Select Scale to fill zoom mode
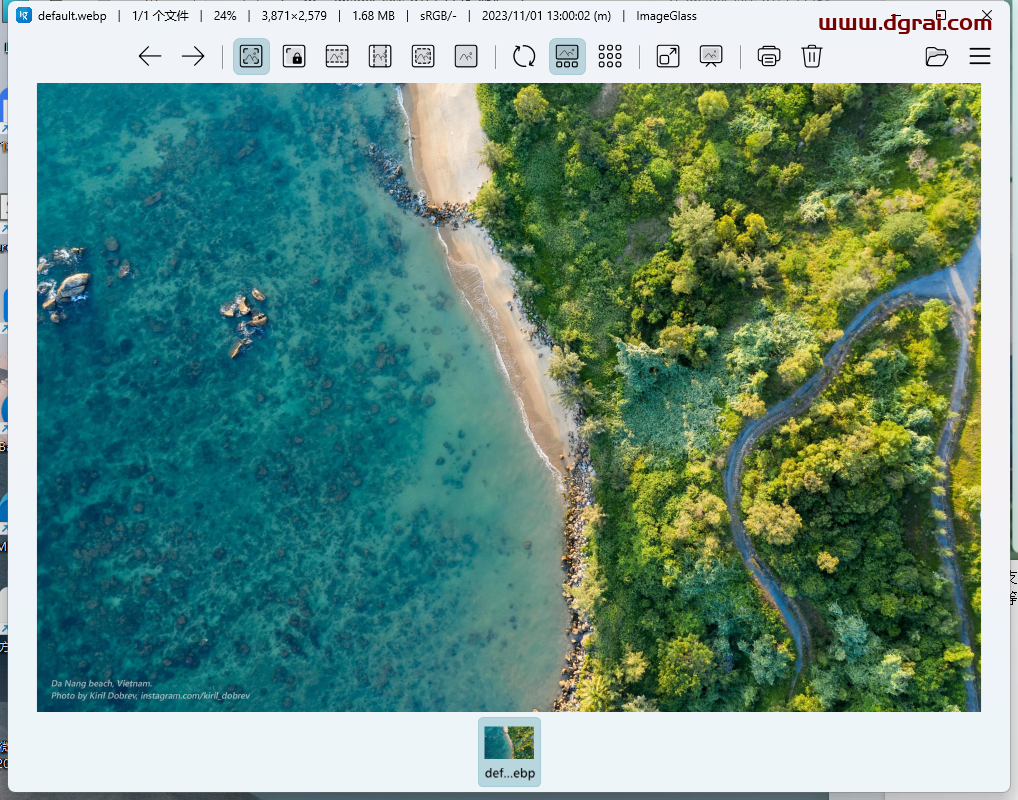Viewport: 1018px width, 800px height. [x=466, y=56]
